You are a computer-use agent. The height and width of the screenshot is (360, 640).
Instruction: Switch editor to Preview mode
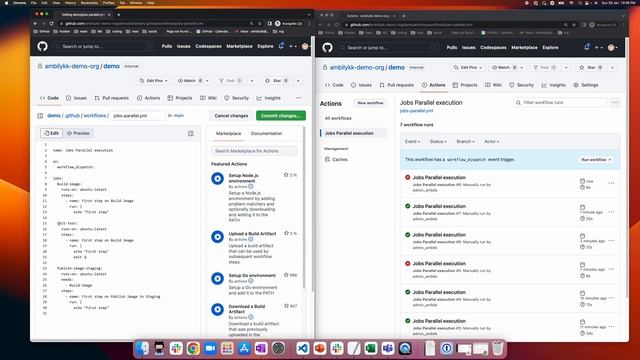(78, 133)
